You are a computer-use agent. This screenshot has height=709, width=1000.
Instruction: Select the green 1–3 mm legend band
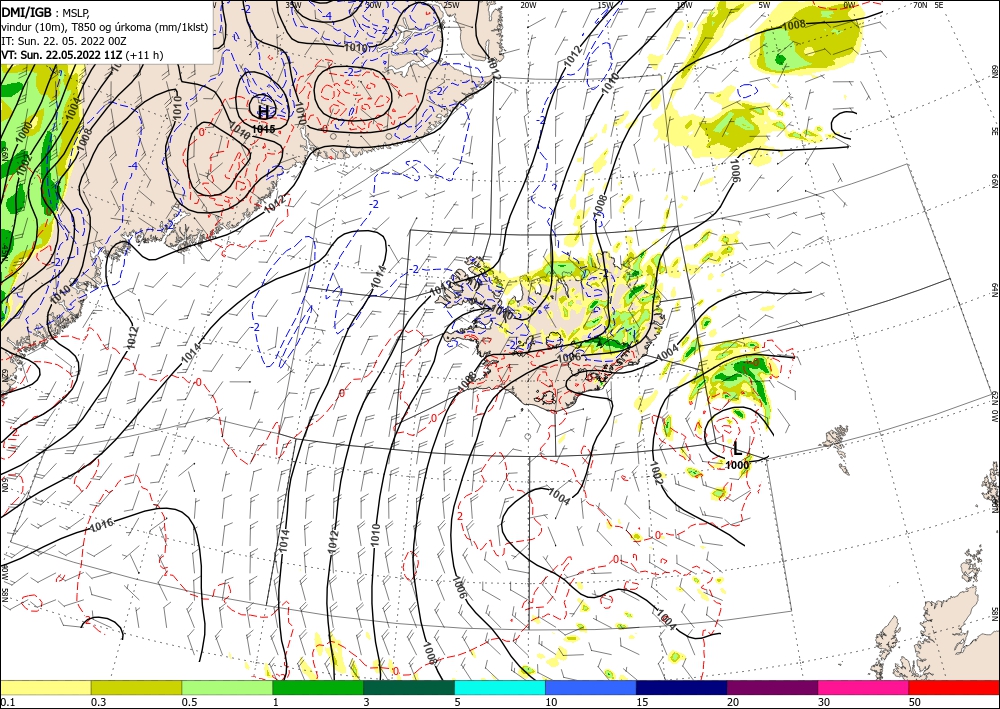pyautogui.click(x=318, y=687)
